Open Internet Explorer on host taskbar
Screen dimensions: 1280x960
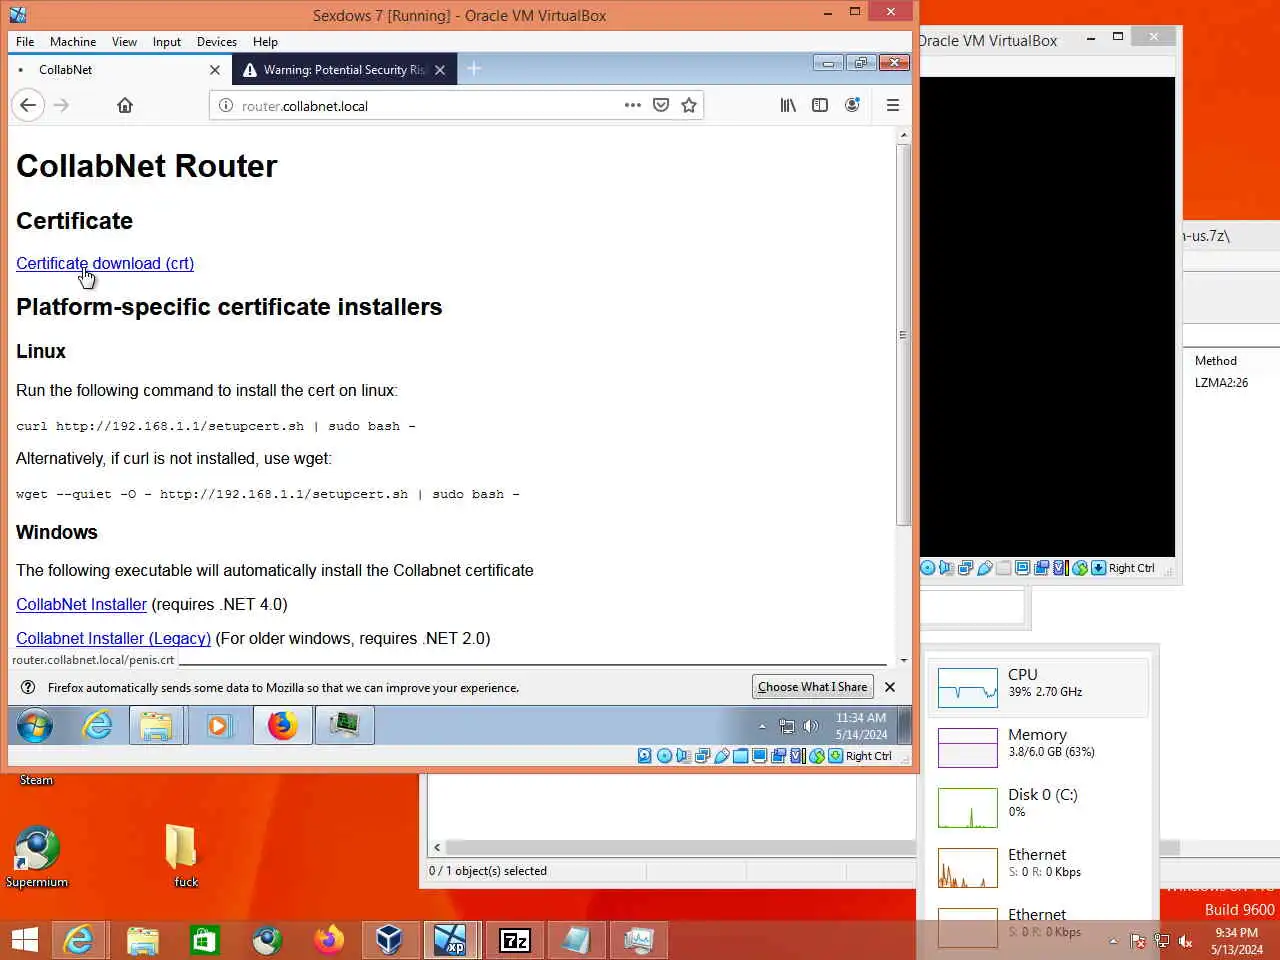[x=79, y=940]
